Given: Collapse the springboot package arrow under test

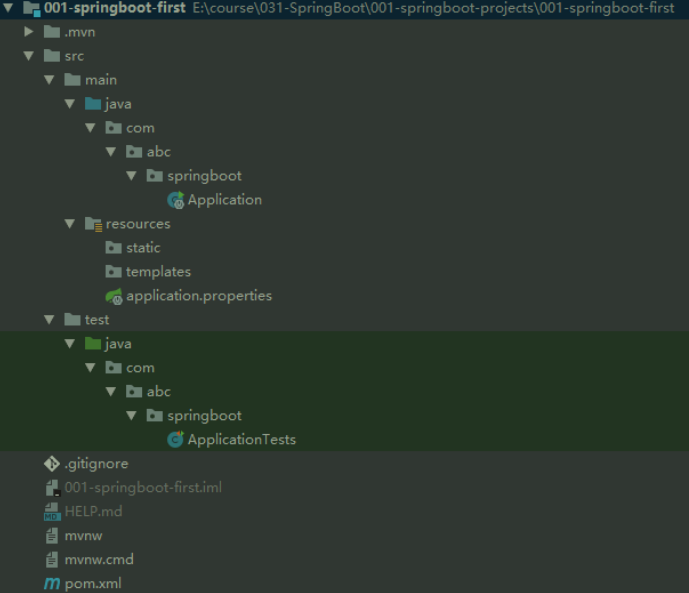Looking at the screenshot, I should 131,416.
